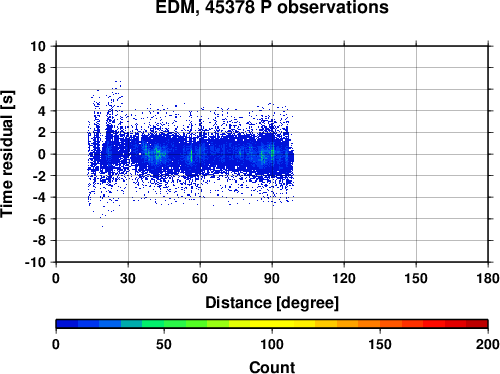The image size is (500, 374).
Task: Pick the green segment near 50 on the colorbar
Action: (x=164, y=324)
